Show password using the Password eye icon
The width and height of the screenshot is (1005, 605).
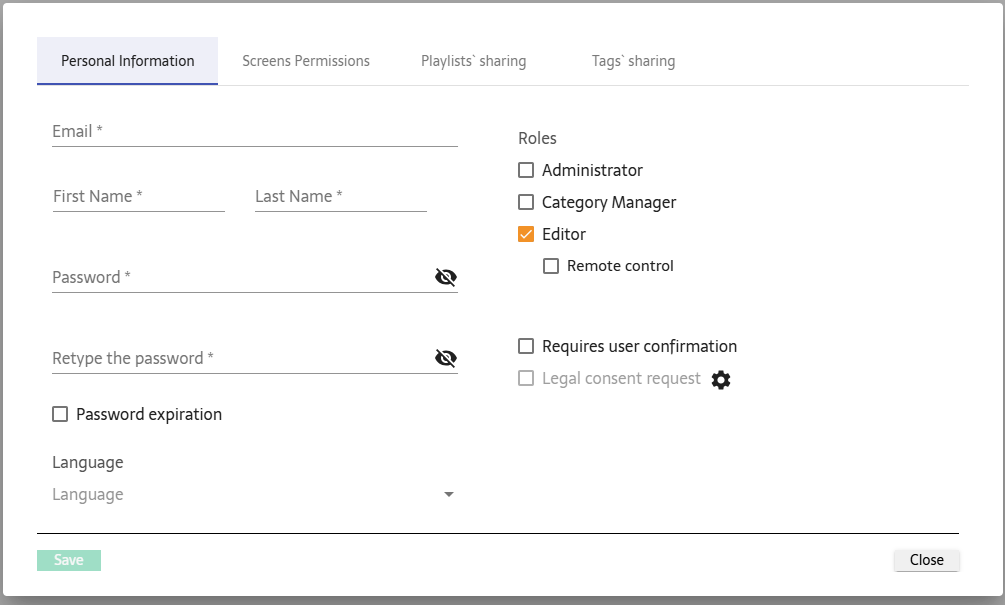click(x=446, y=277)
